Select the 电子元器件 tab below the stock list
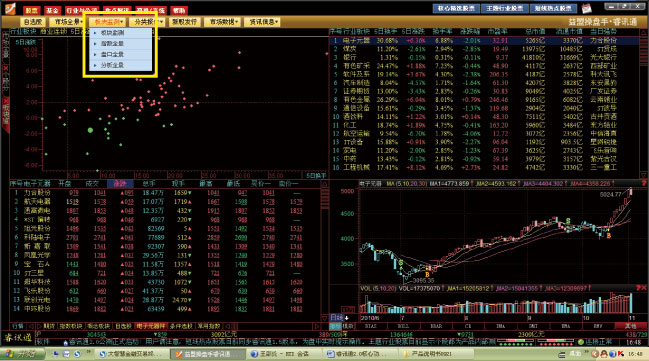Viewport: 649px width, 361px height. [151, 326]
